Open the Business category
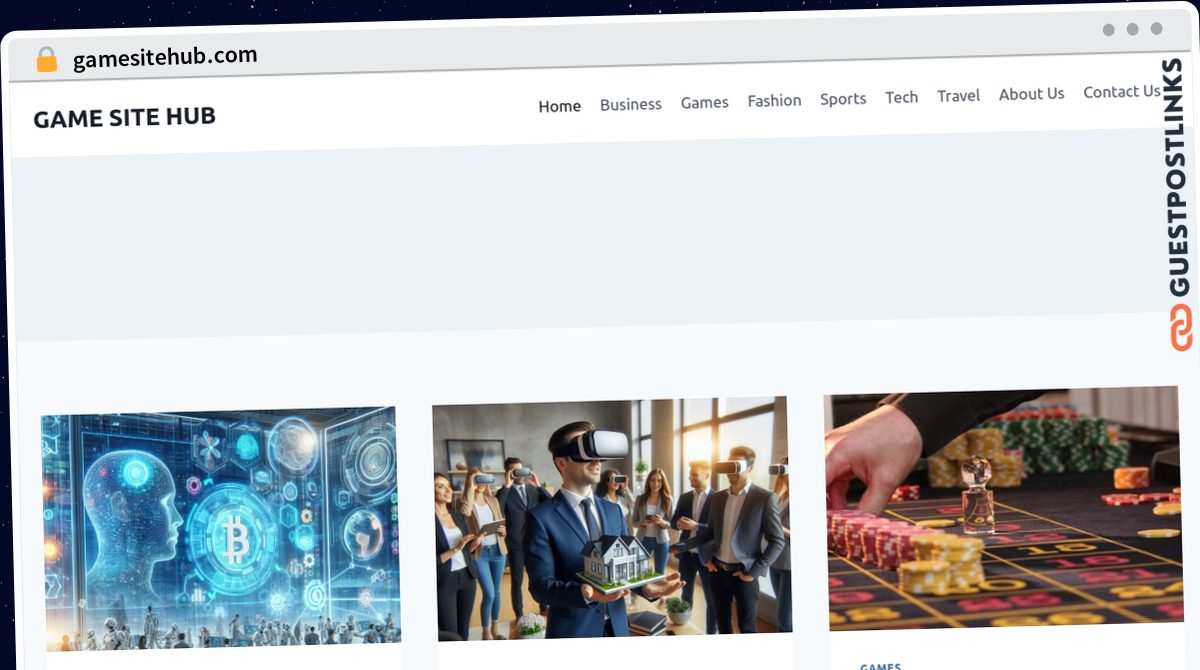 (631, 104)
